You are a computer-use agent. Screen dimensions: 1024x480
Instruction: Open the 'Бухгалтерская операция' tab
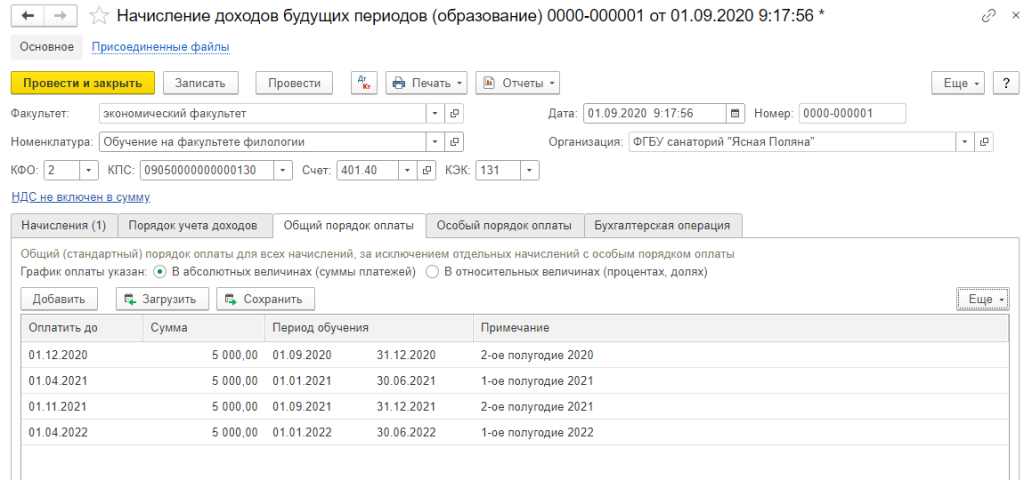point(662,225)
